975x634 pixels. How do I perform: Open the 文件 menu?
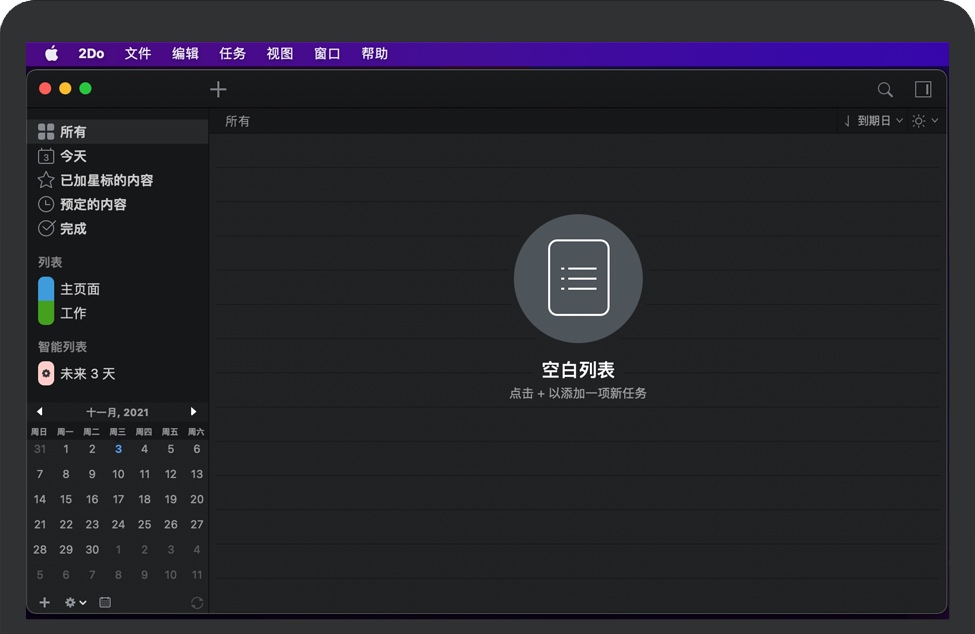138,54
